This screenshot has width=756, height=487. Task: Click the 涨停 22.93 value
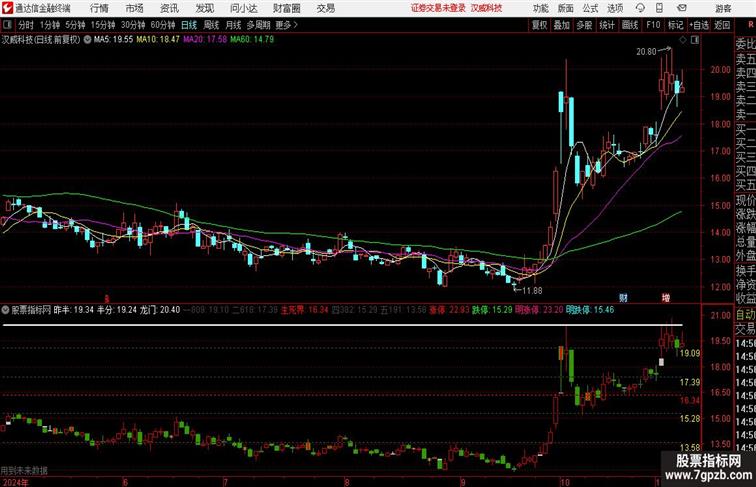click(x=449, y=310)
